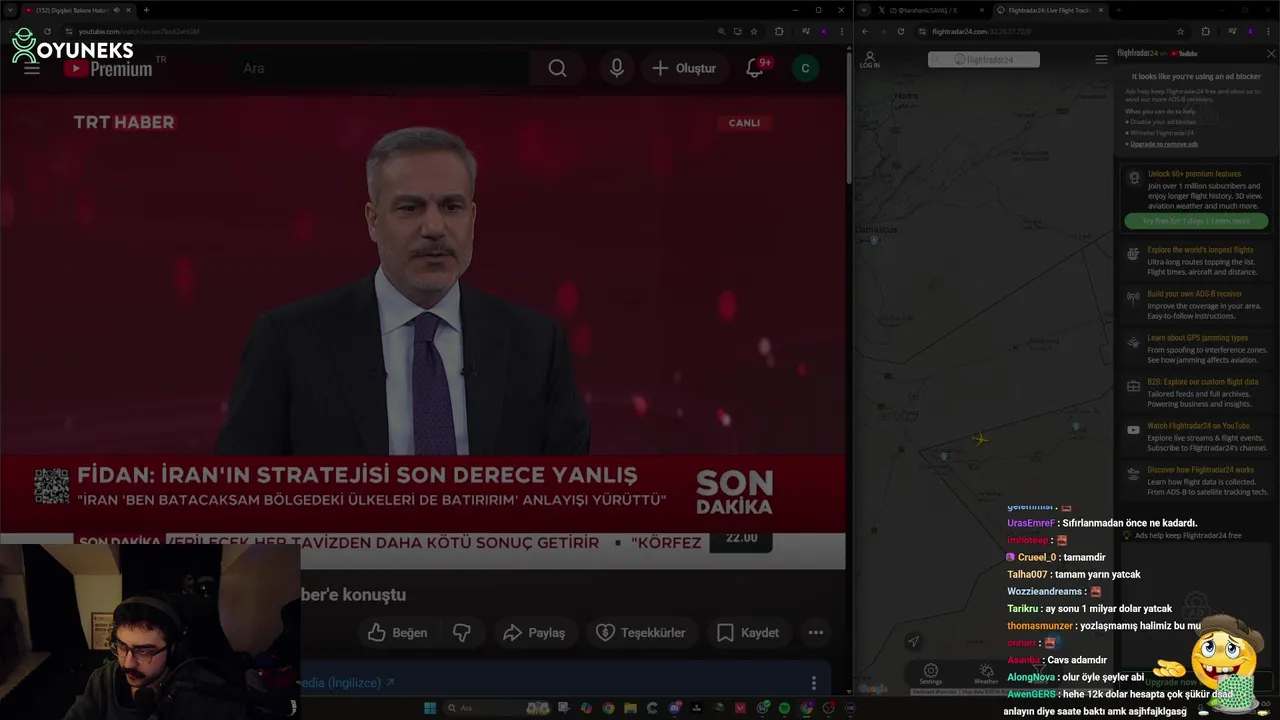Open the Flightradar24 Weather button
The height and width of the screenshot is (720, 1280).
pos(986,673)
